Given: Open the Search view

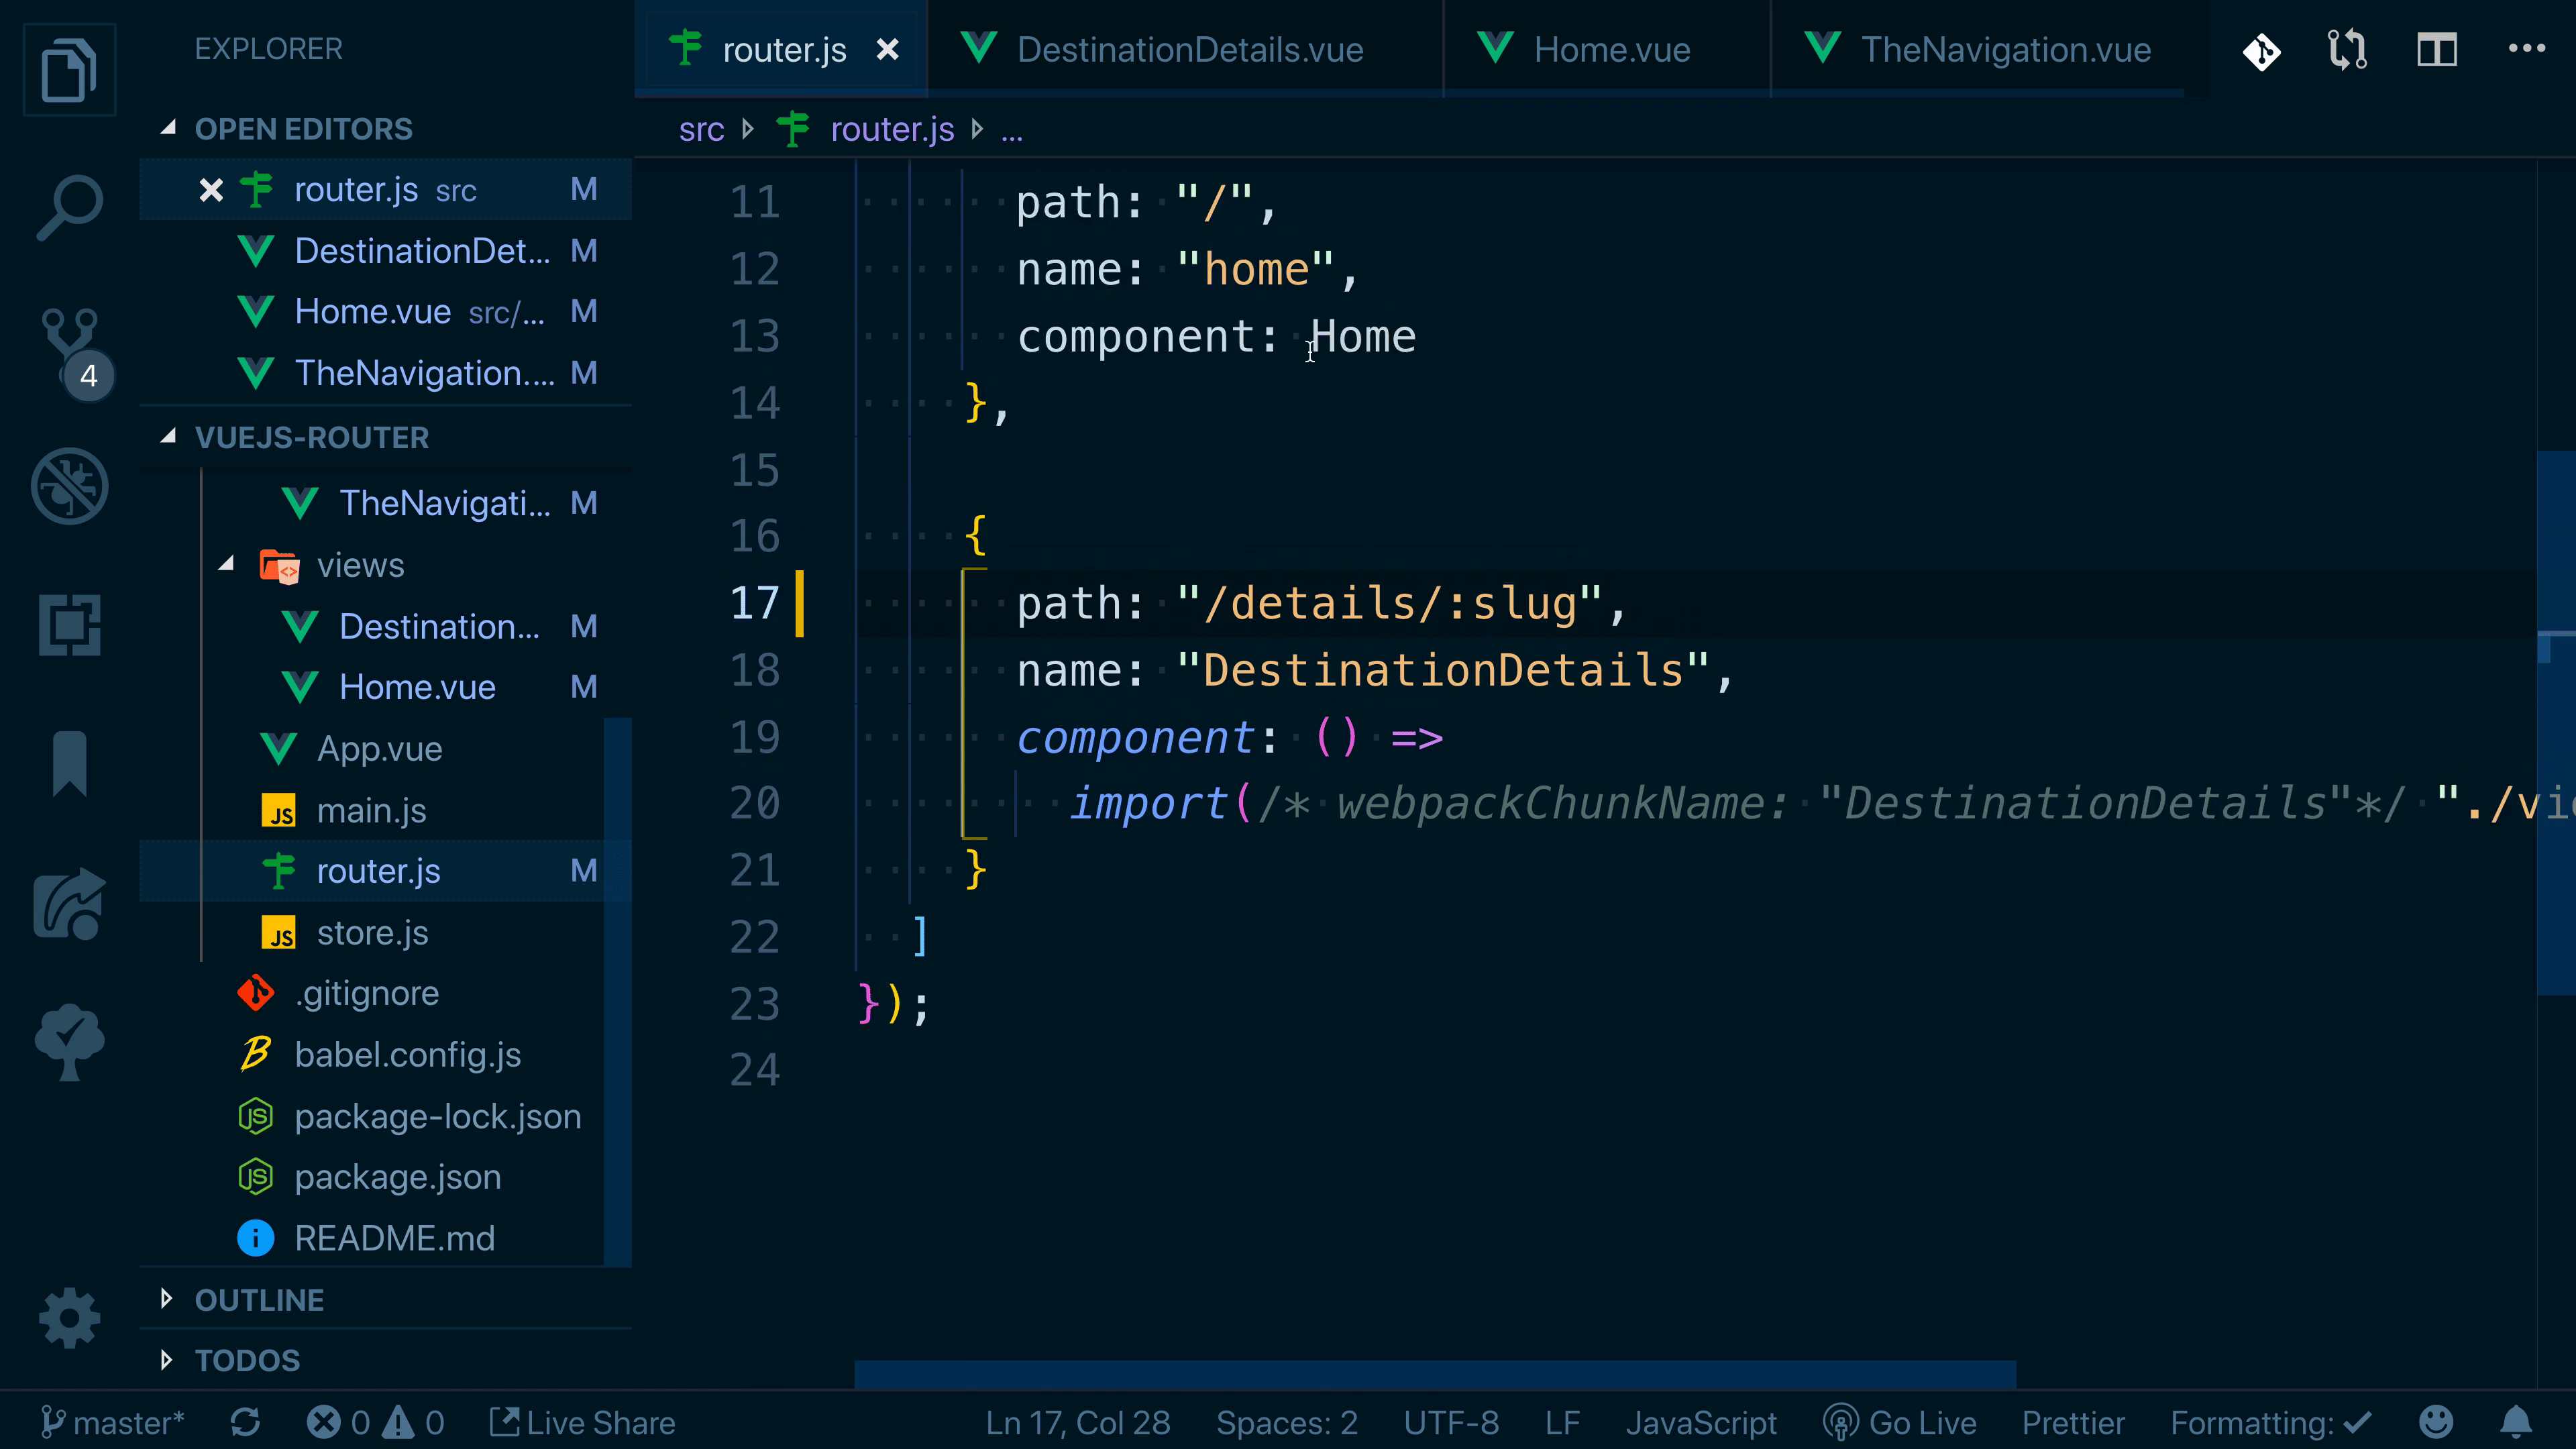Looking at the screenshot, I should coord(69,208).
